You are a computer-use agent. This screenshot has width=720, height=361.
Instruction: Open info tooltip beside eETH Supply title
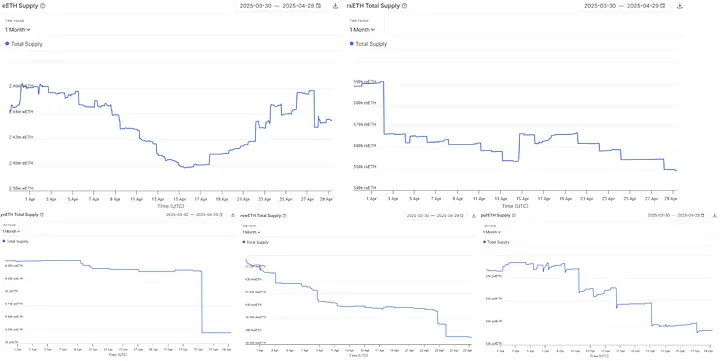tap(43, 6)
